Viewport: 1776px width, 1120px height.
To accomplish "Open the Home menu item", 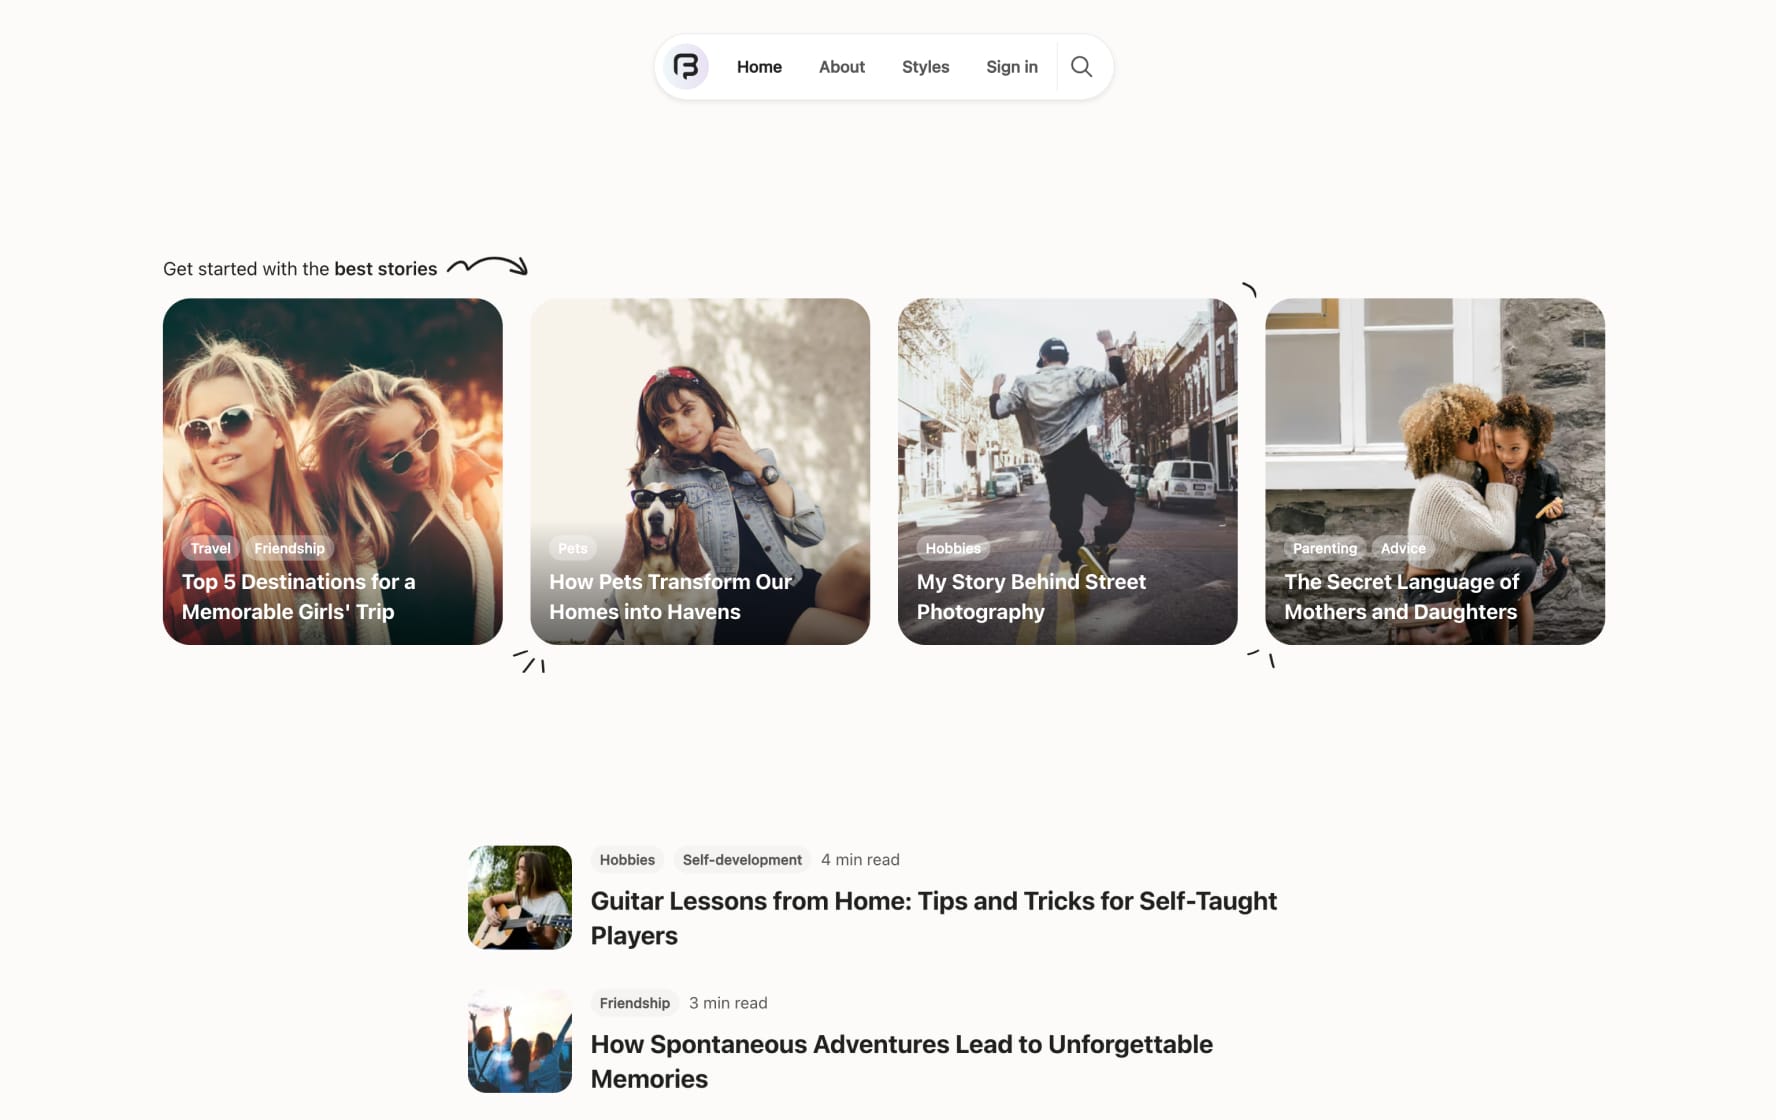I will coord(759,66).
